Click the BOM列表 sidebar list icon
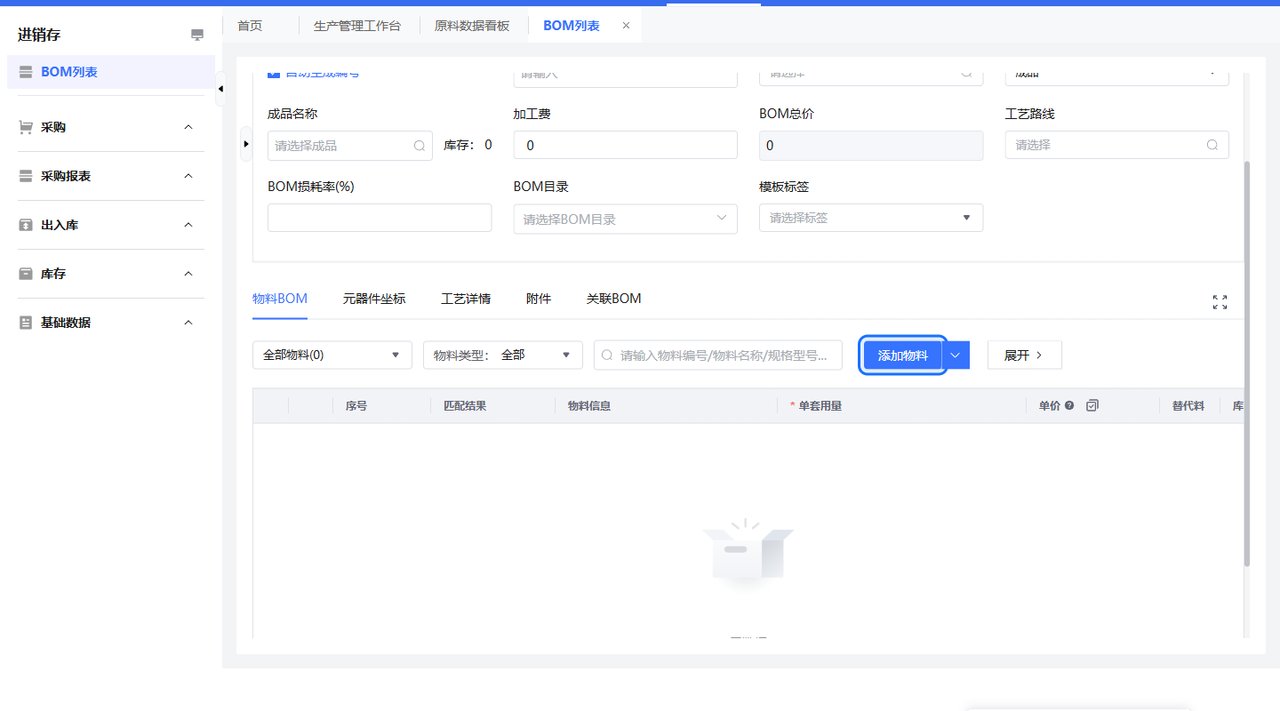1280x711 pixels. [26, 72]
